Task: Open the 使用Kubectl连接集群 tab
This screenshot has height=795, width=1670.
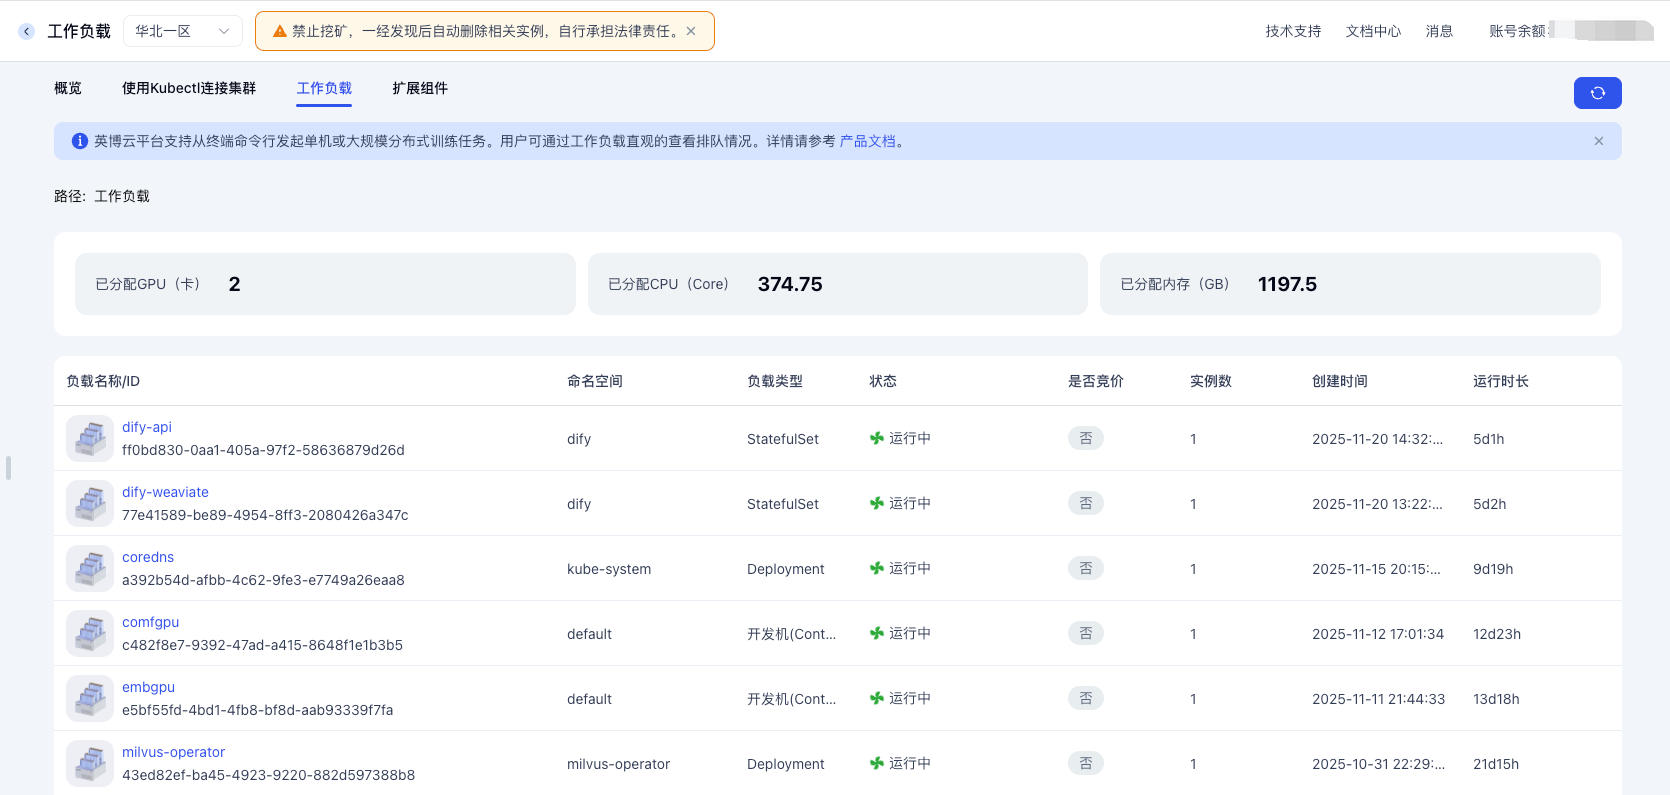Action: (189, 88)
